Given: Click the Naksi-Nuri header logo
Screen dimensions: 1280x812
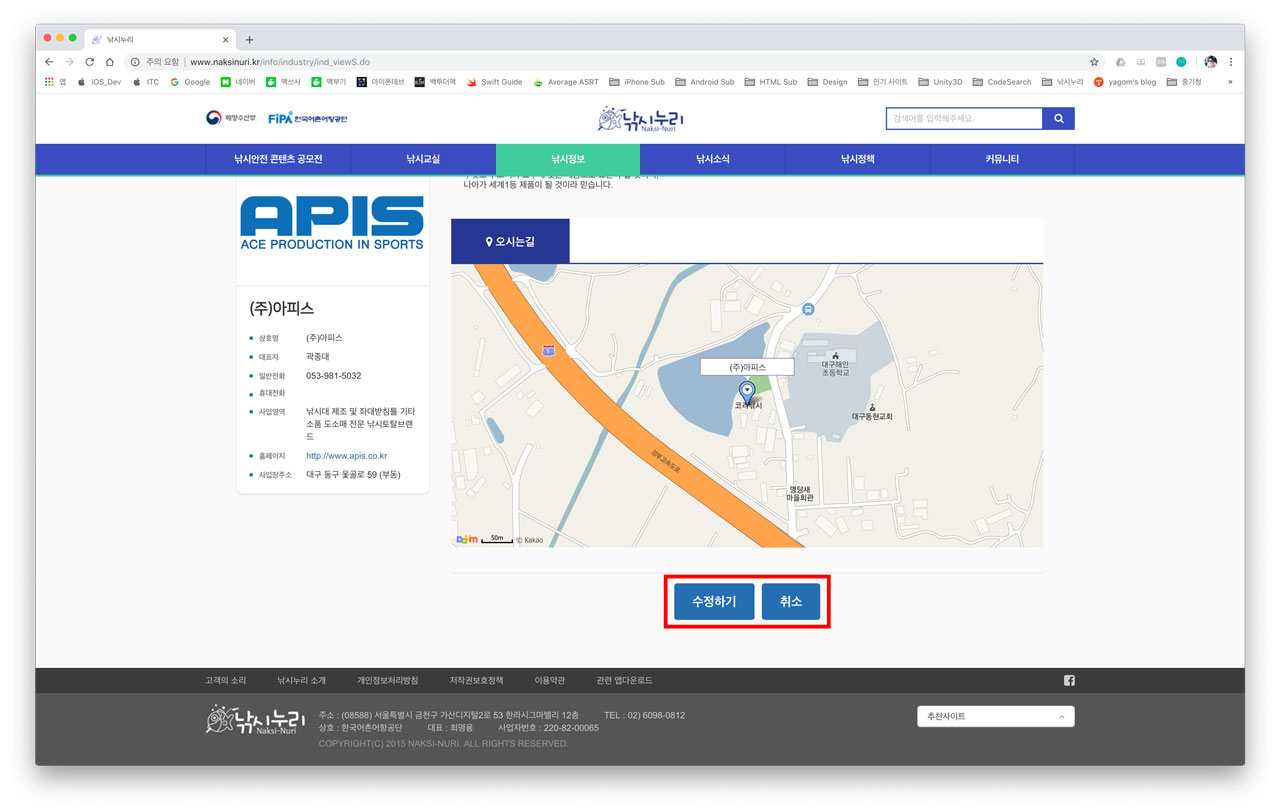Looking at the screenshot, I should point(641,119).
